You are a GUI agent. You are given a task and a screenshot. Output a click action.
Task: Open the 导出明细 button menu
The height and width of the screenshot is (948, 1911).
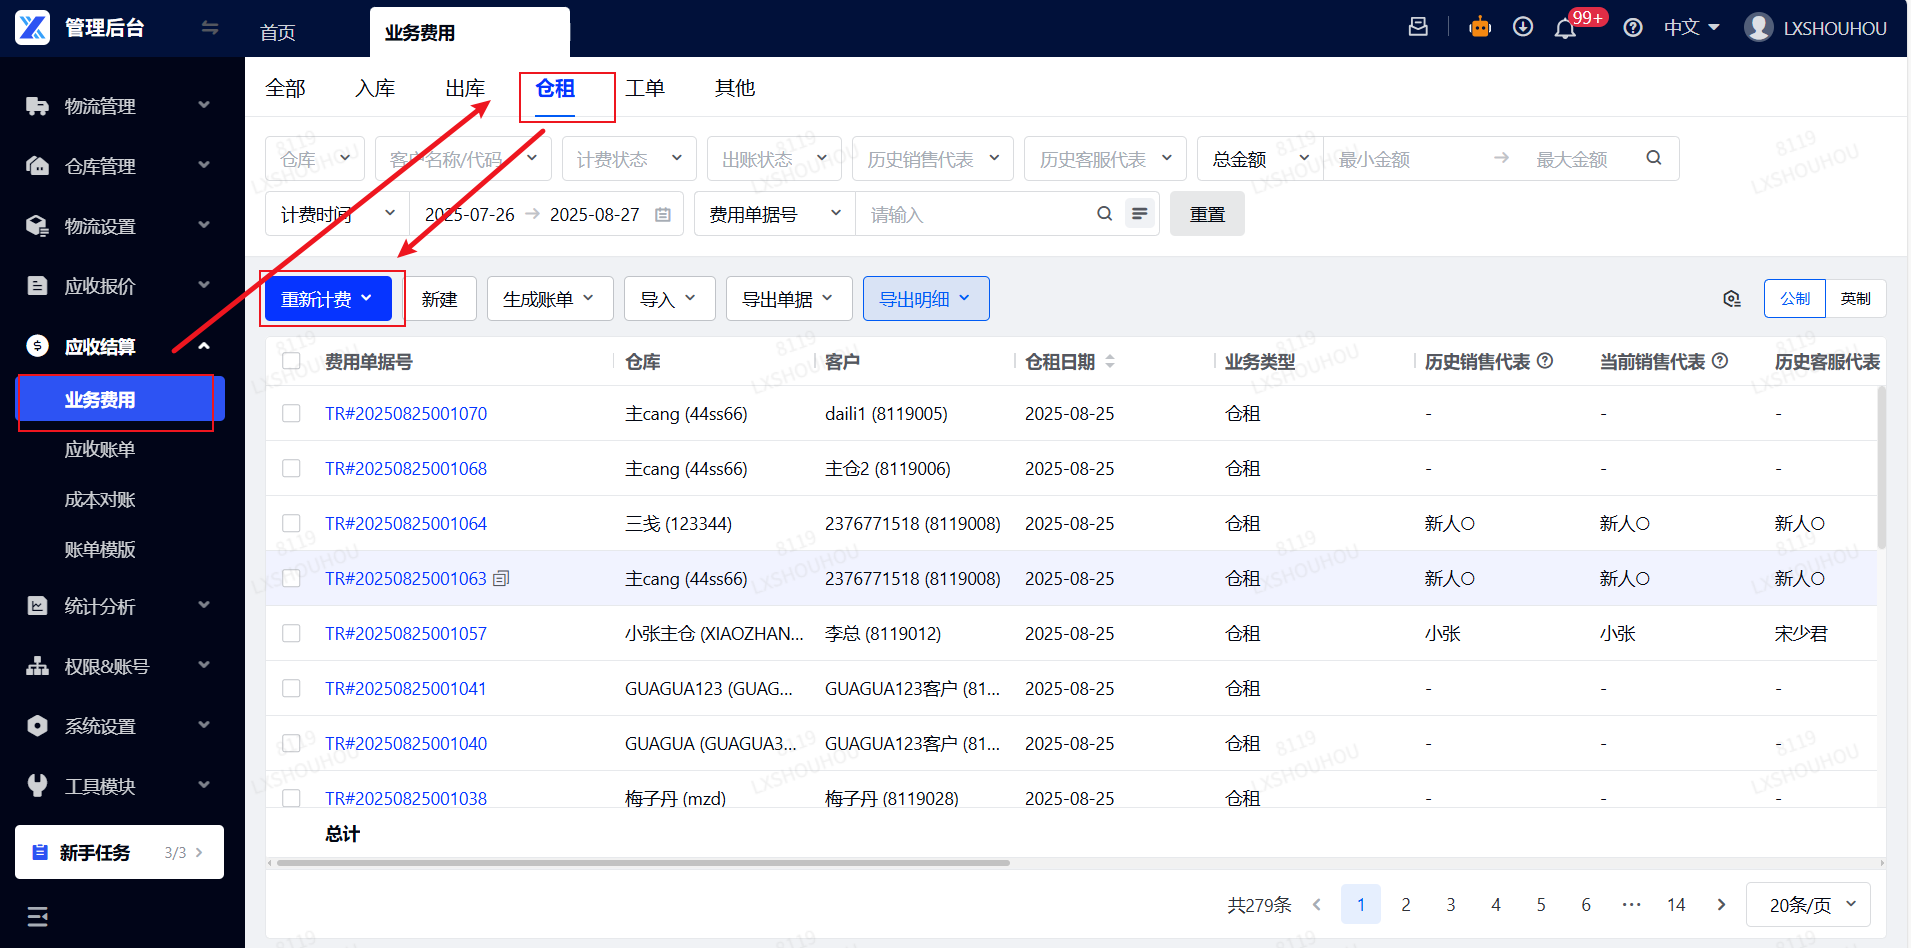[926, 299]
